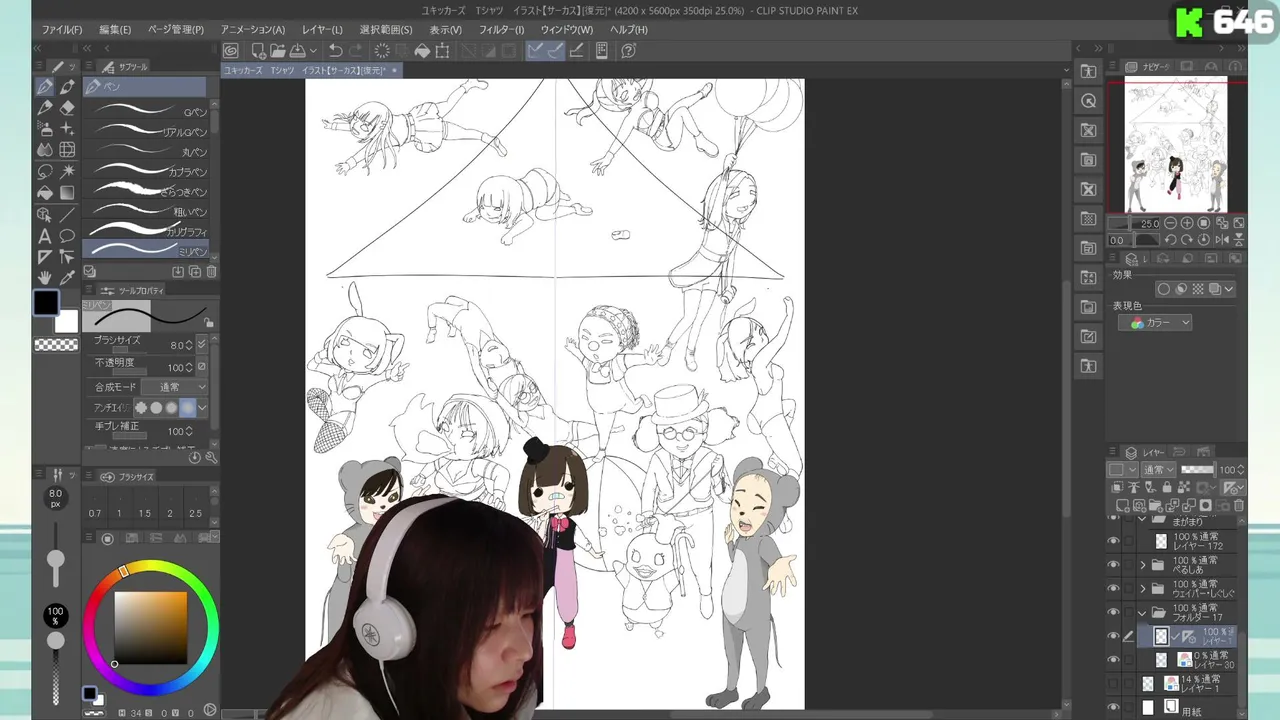Open the layer blending mode dropdown

click(1158, 469)
